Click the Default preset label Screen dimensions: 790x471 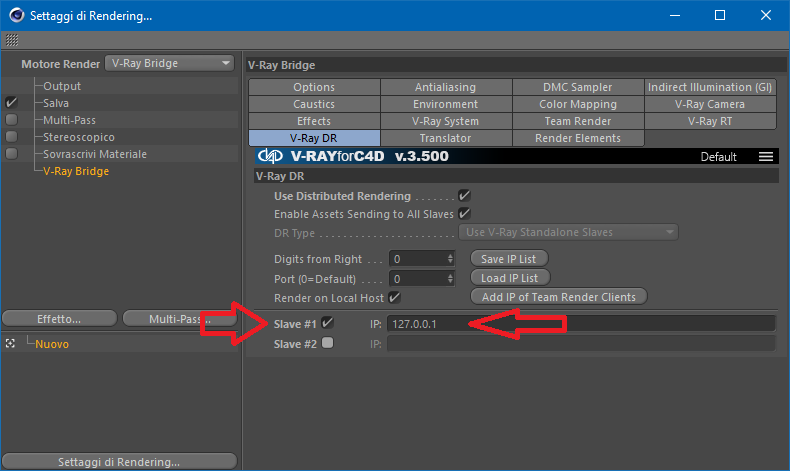point(718,157)
